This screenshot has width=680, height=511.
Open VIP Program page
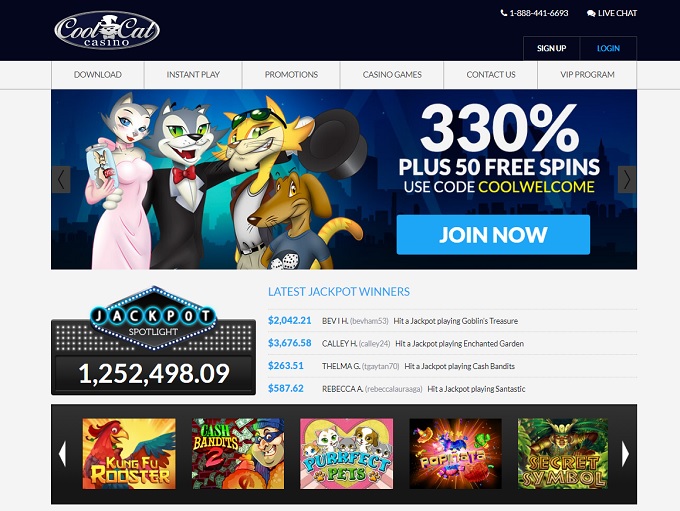[x=587, y=75]
